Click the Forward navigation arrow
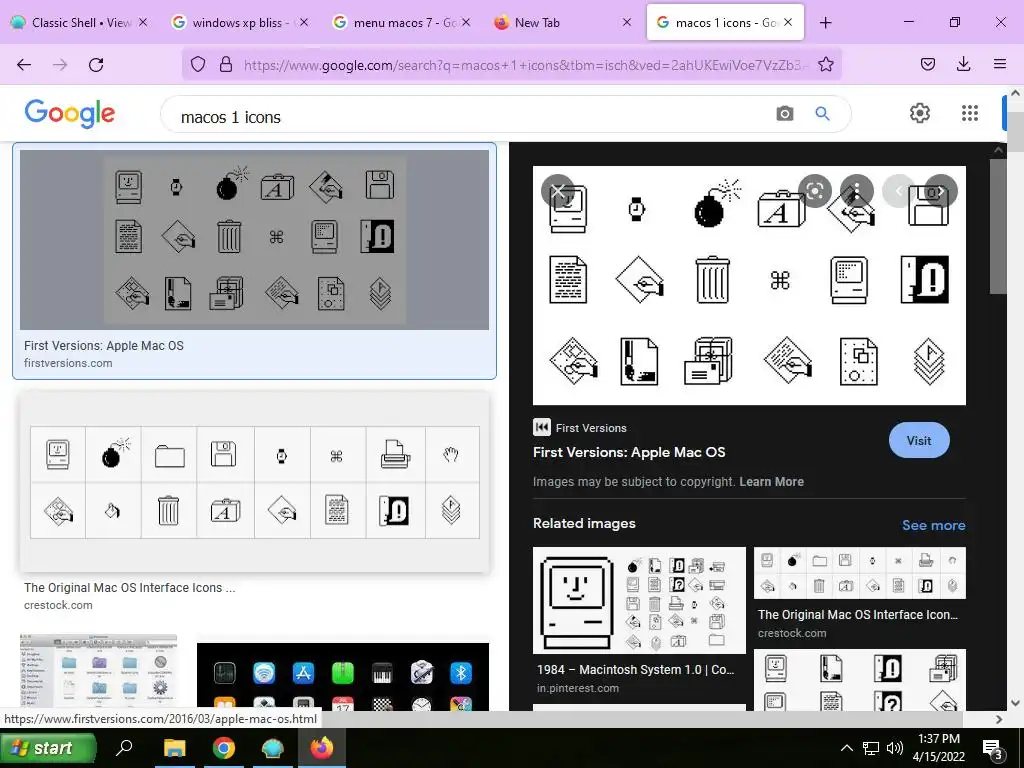 pos(60,64)
